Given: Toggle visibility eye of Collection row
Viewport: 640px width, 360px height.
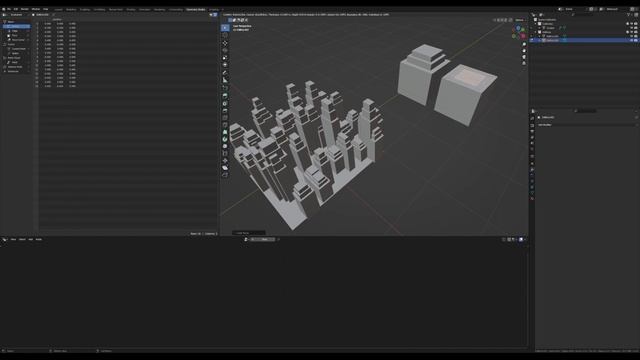Looking at the screenshot, I should click(x=631, y=24).
